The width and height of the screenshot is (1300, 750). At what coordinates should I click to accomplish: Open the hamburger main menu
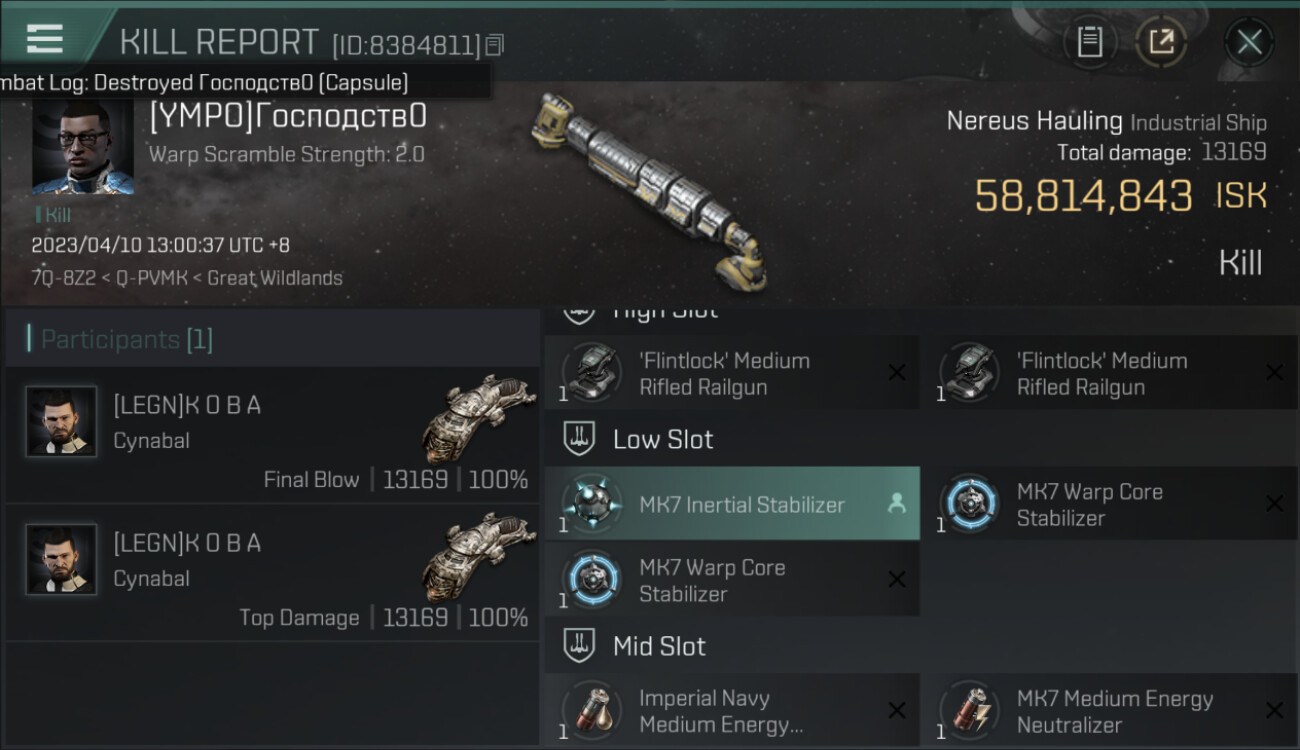[45, 39]
